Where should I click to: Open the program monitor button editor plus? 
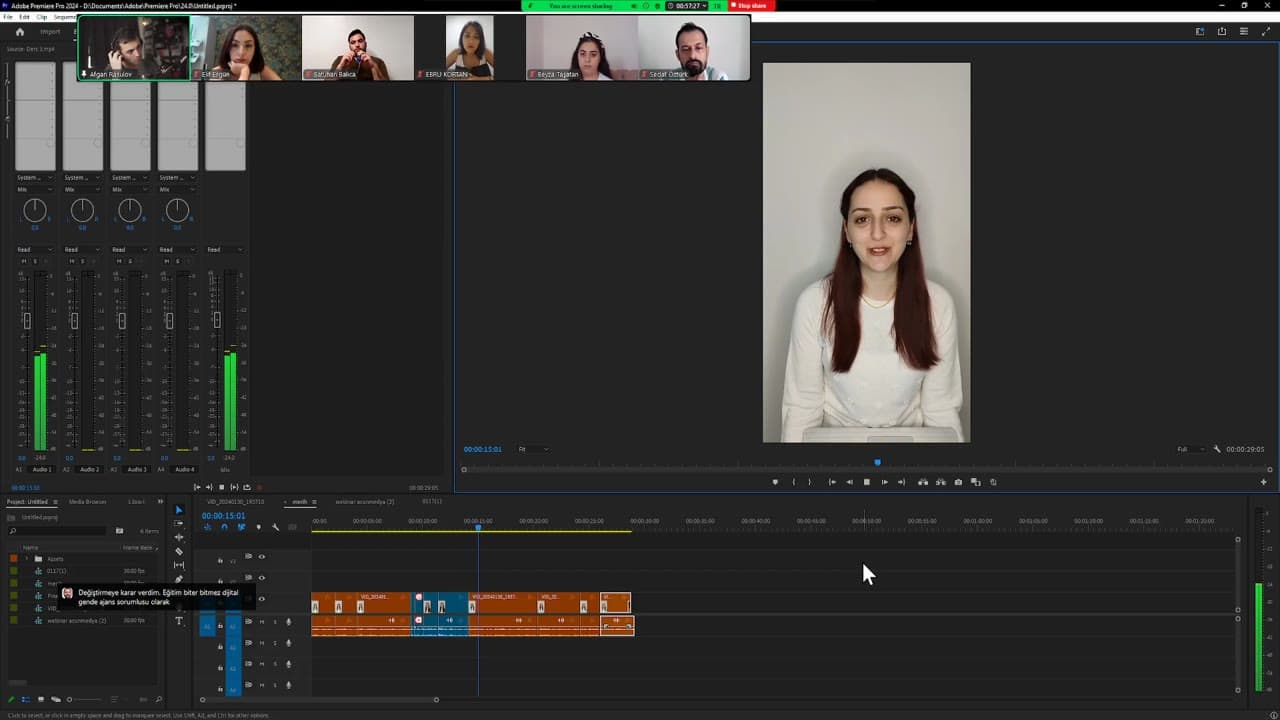[1263, 482]
